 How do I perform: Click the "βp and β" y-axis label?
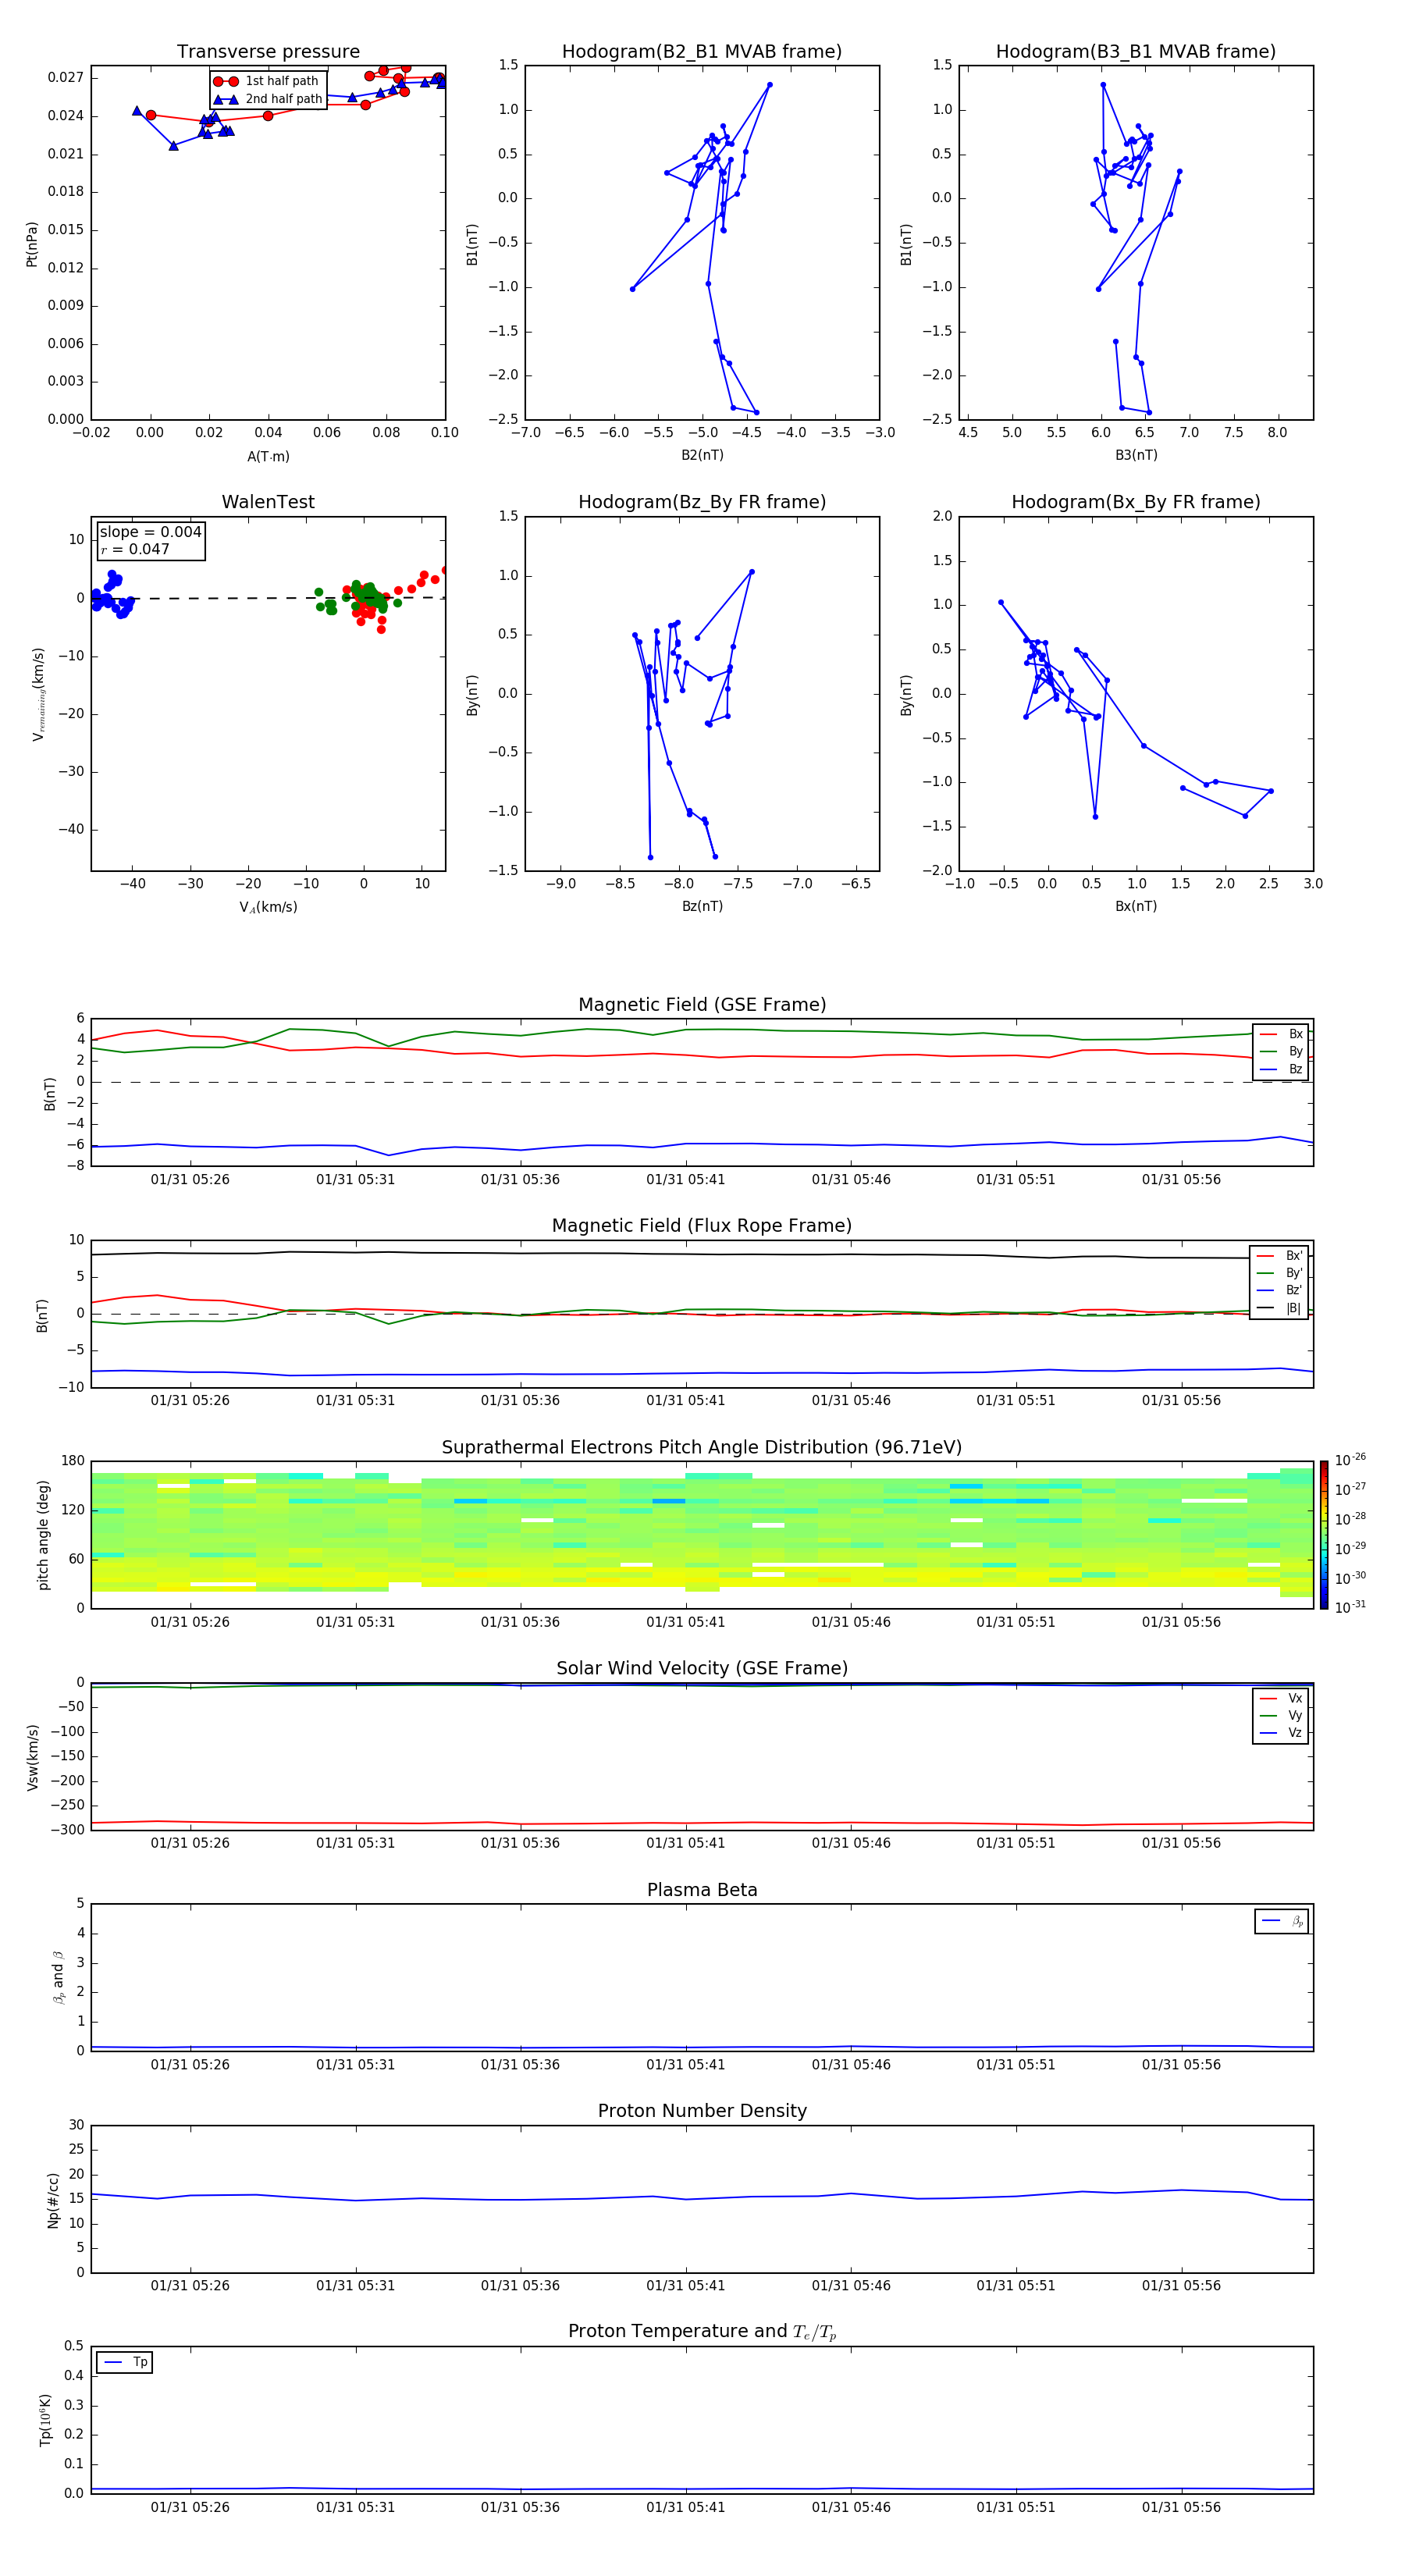pos(58,1978)
